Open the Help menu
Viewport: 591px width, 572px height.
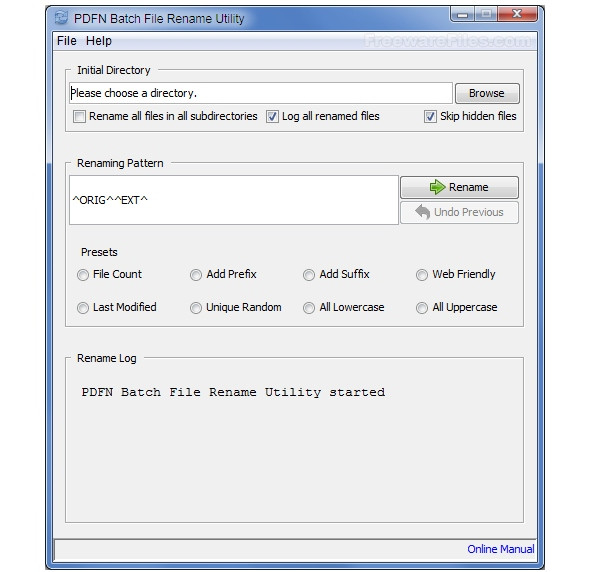click(x=99, y=41)
